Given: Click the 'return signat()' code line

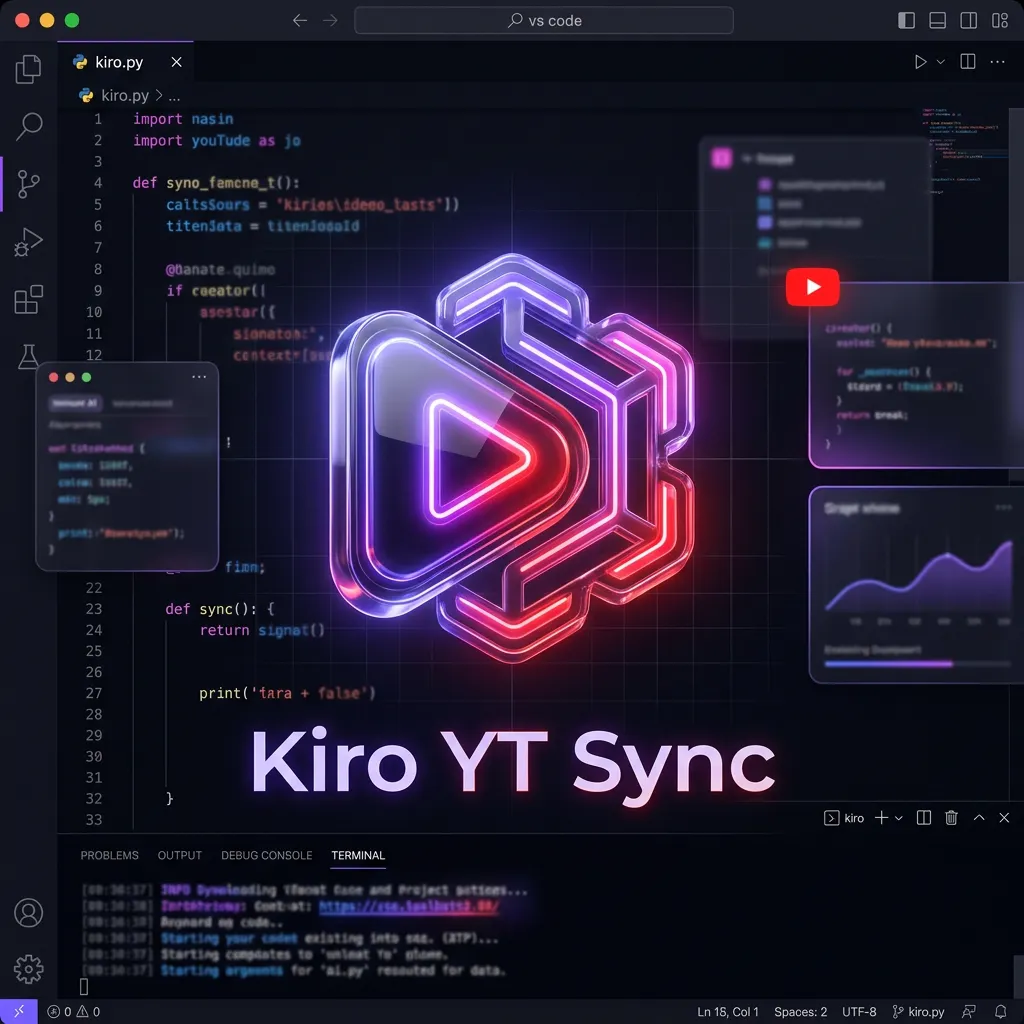Looking at the screenshot, I should [x=262, y=630].
